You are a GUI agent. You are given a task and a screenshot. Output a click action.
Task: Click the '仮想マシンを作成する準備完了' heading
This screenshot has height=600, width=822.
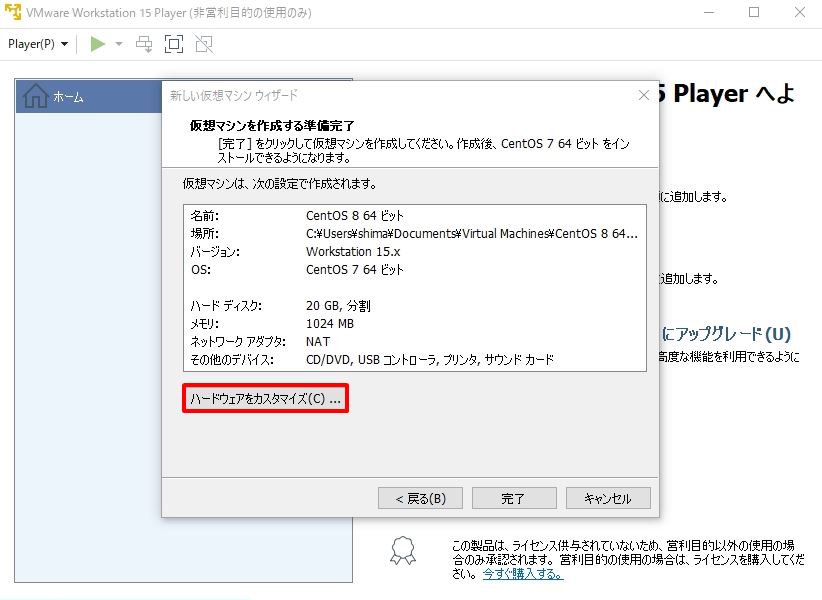pos(272,126)
